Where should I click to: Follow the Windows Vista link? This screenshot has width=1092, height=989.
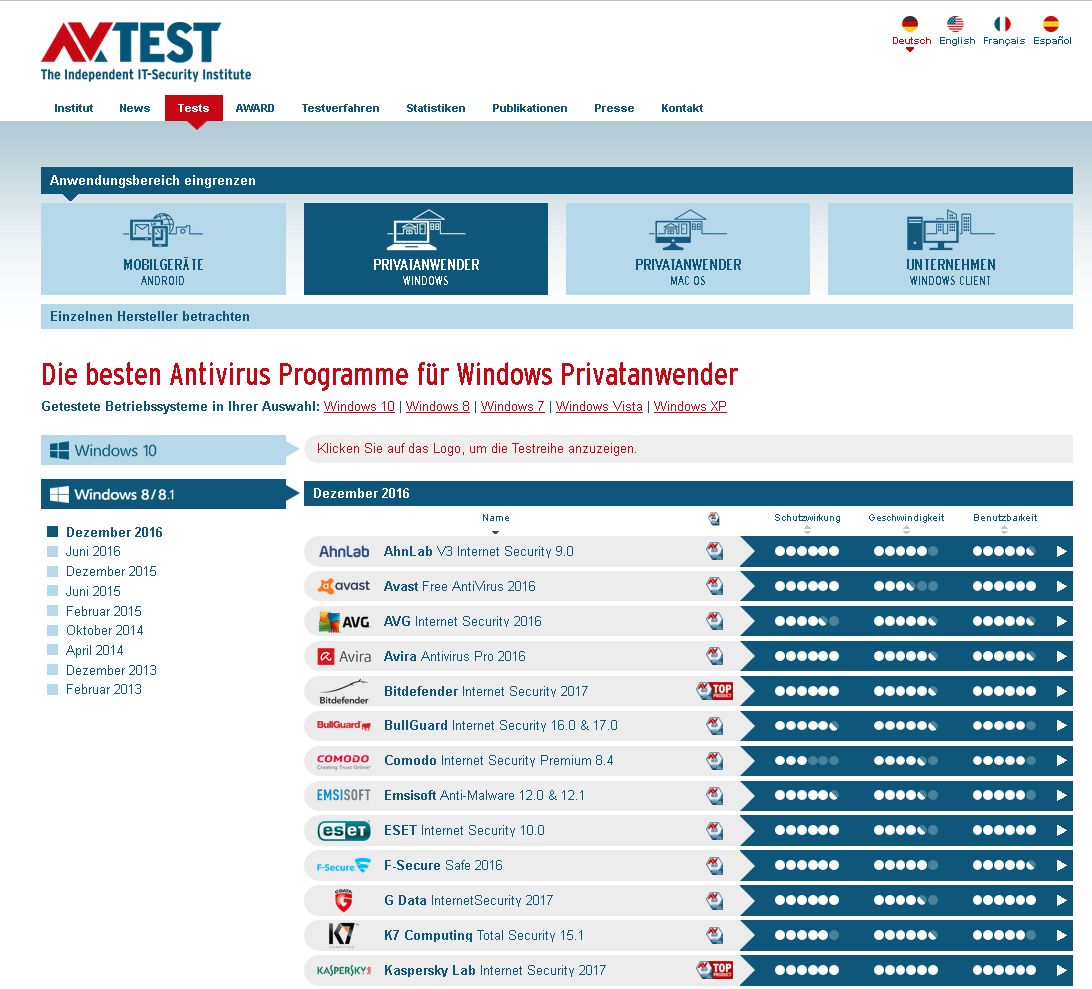[x=599, y=406]
